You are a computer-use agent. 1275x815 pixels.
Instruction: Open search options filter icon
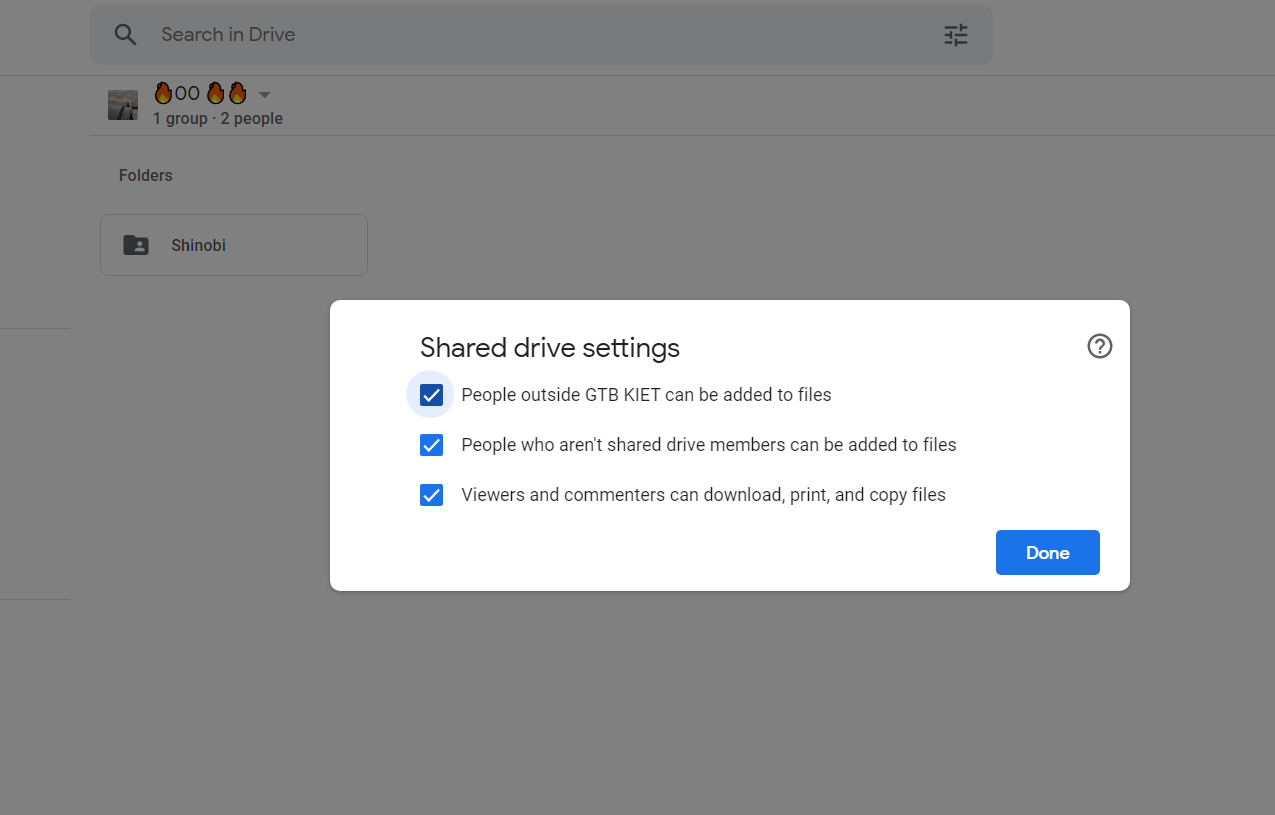click(x=956, y=35)
